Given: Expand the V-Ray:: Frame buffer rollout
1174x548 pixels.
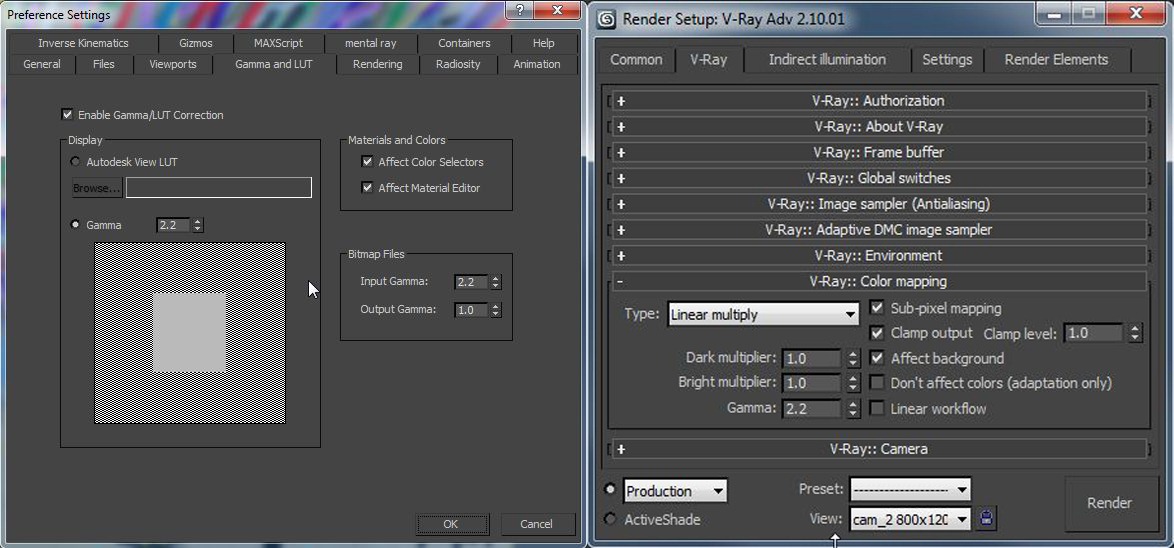Looking at the screenshot, I should click(x=879, y=153).
